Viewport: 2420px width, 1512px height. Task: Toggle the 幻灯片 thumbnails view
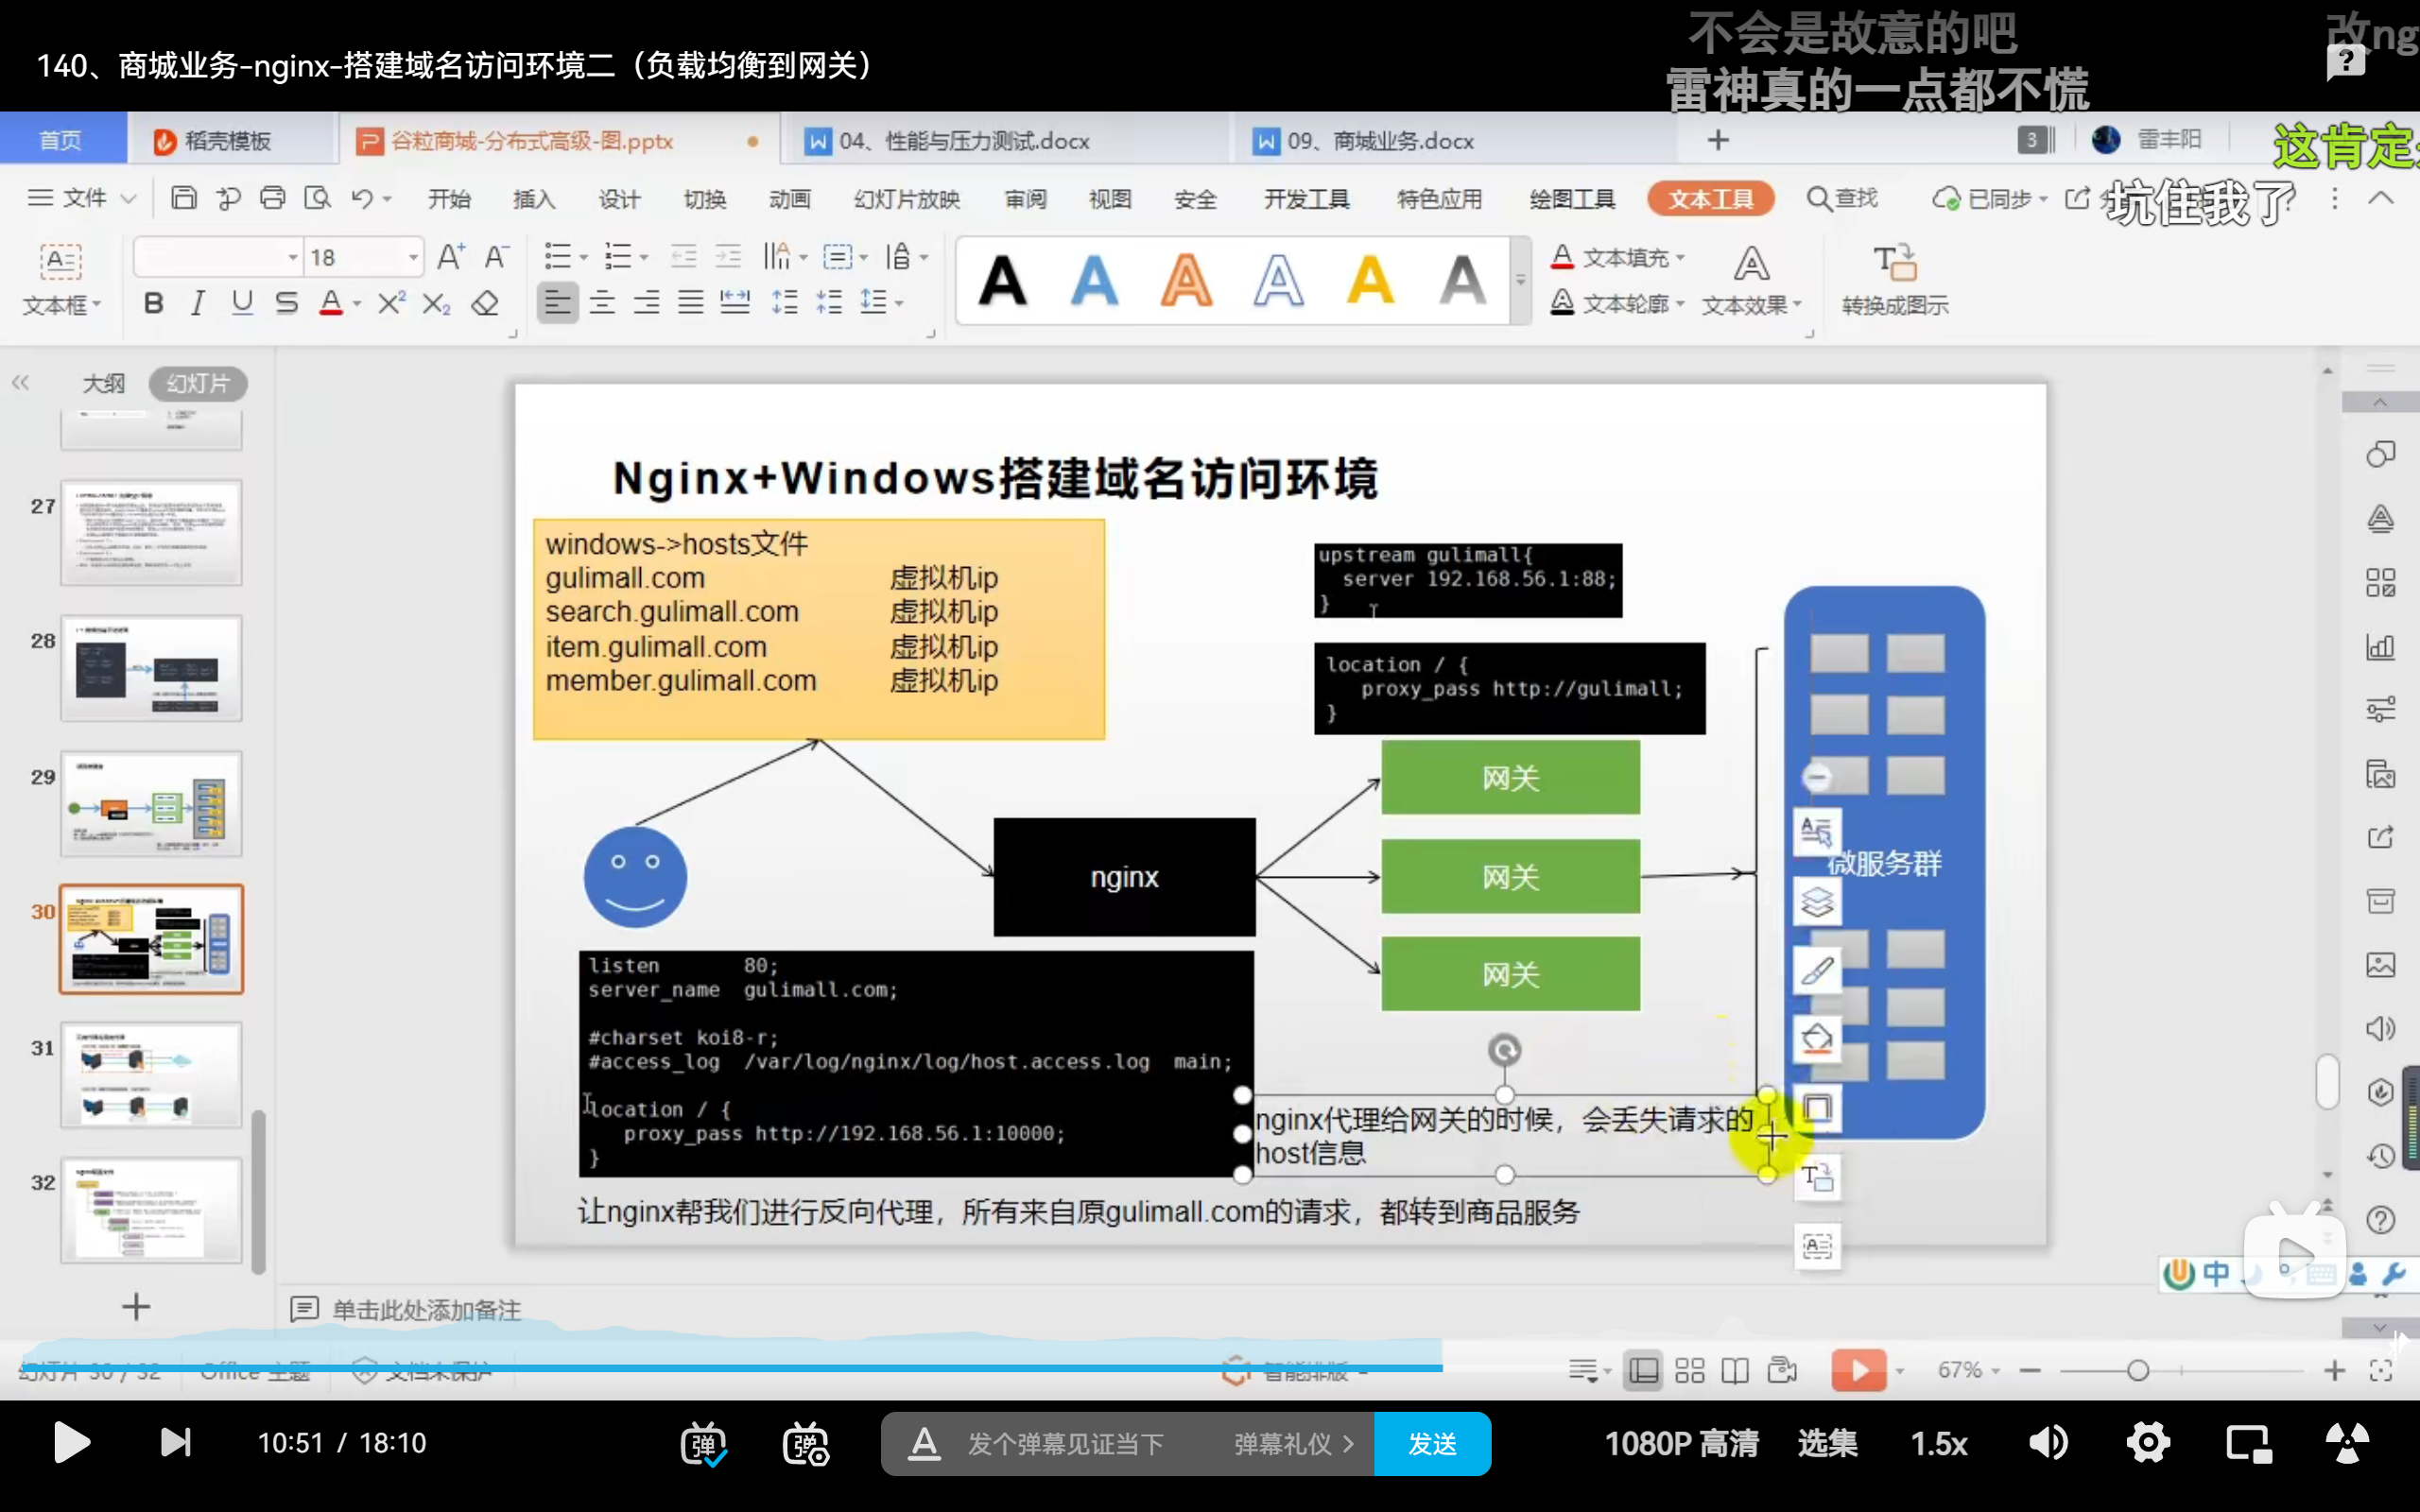[x=198, y=384]
